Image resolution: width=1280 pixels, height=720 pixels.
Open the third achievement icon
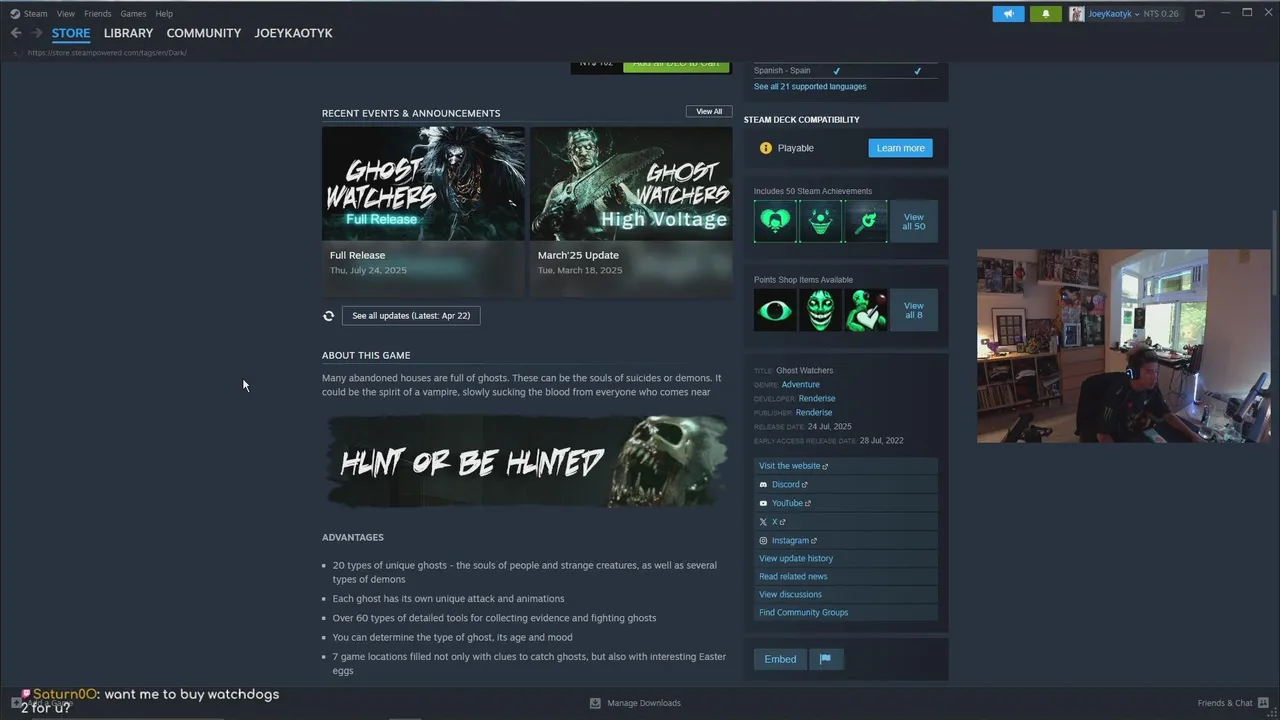(865, 221)
